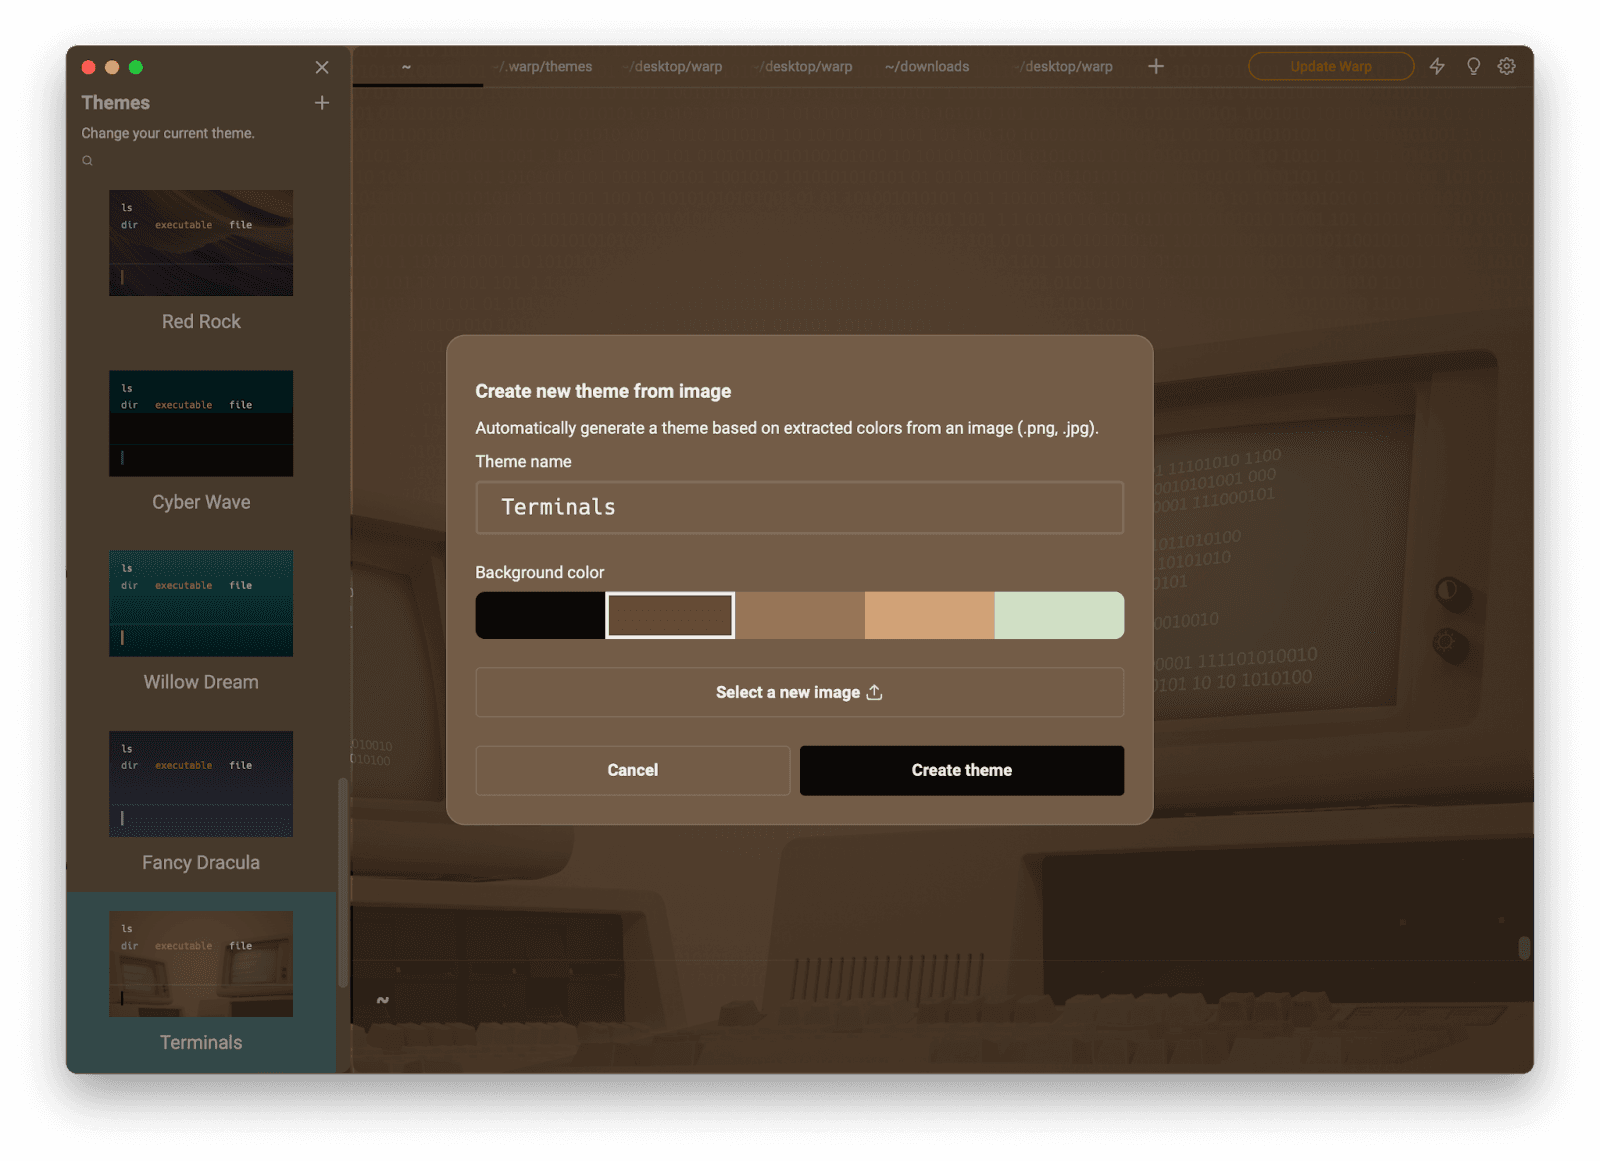The width and height of the screenshot is (1600, 1161).
Task: Select the Cyber Wave theme thumbnail
Action: 201,423
